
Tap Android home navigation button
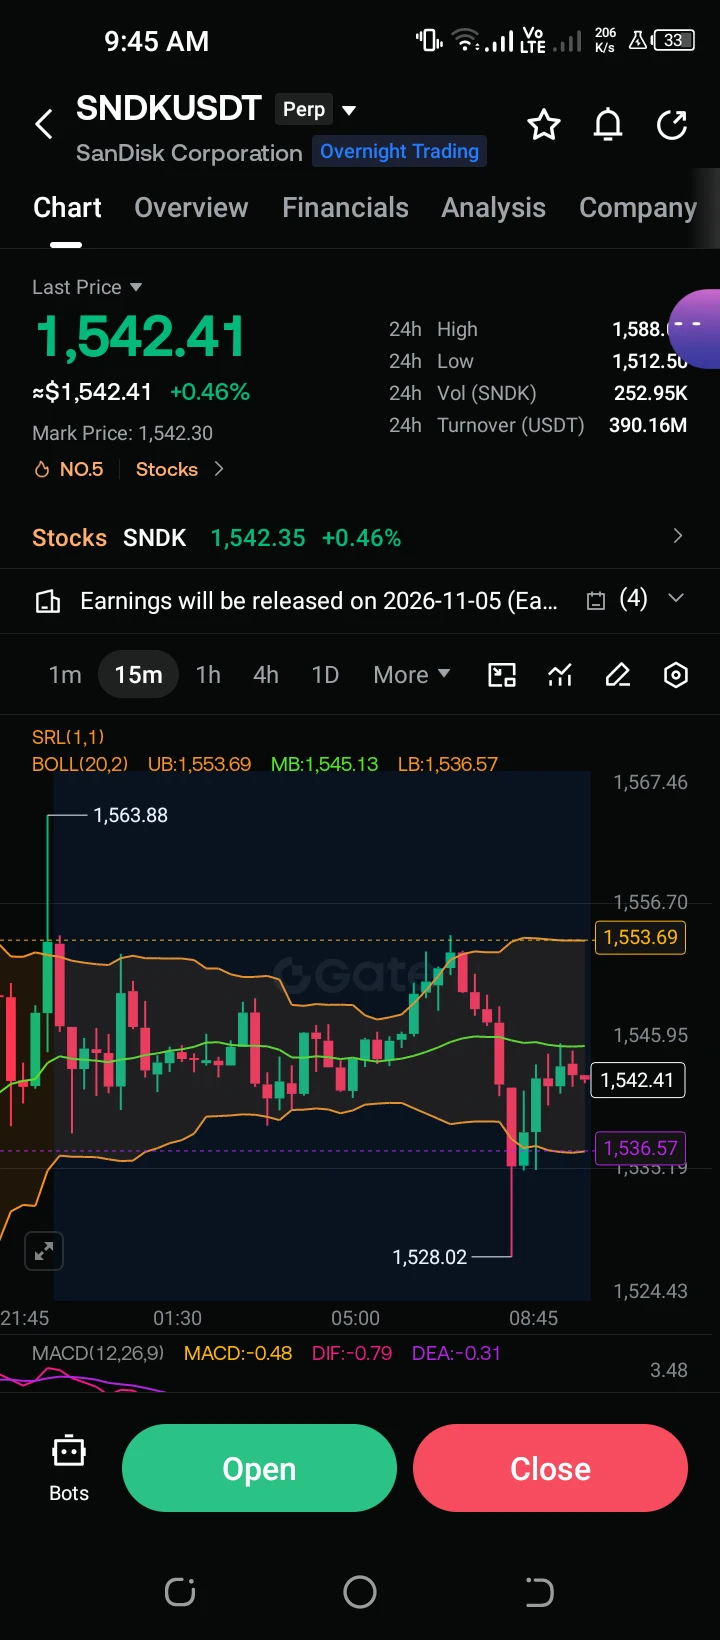(360, 1591)
